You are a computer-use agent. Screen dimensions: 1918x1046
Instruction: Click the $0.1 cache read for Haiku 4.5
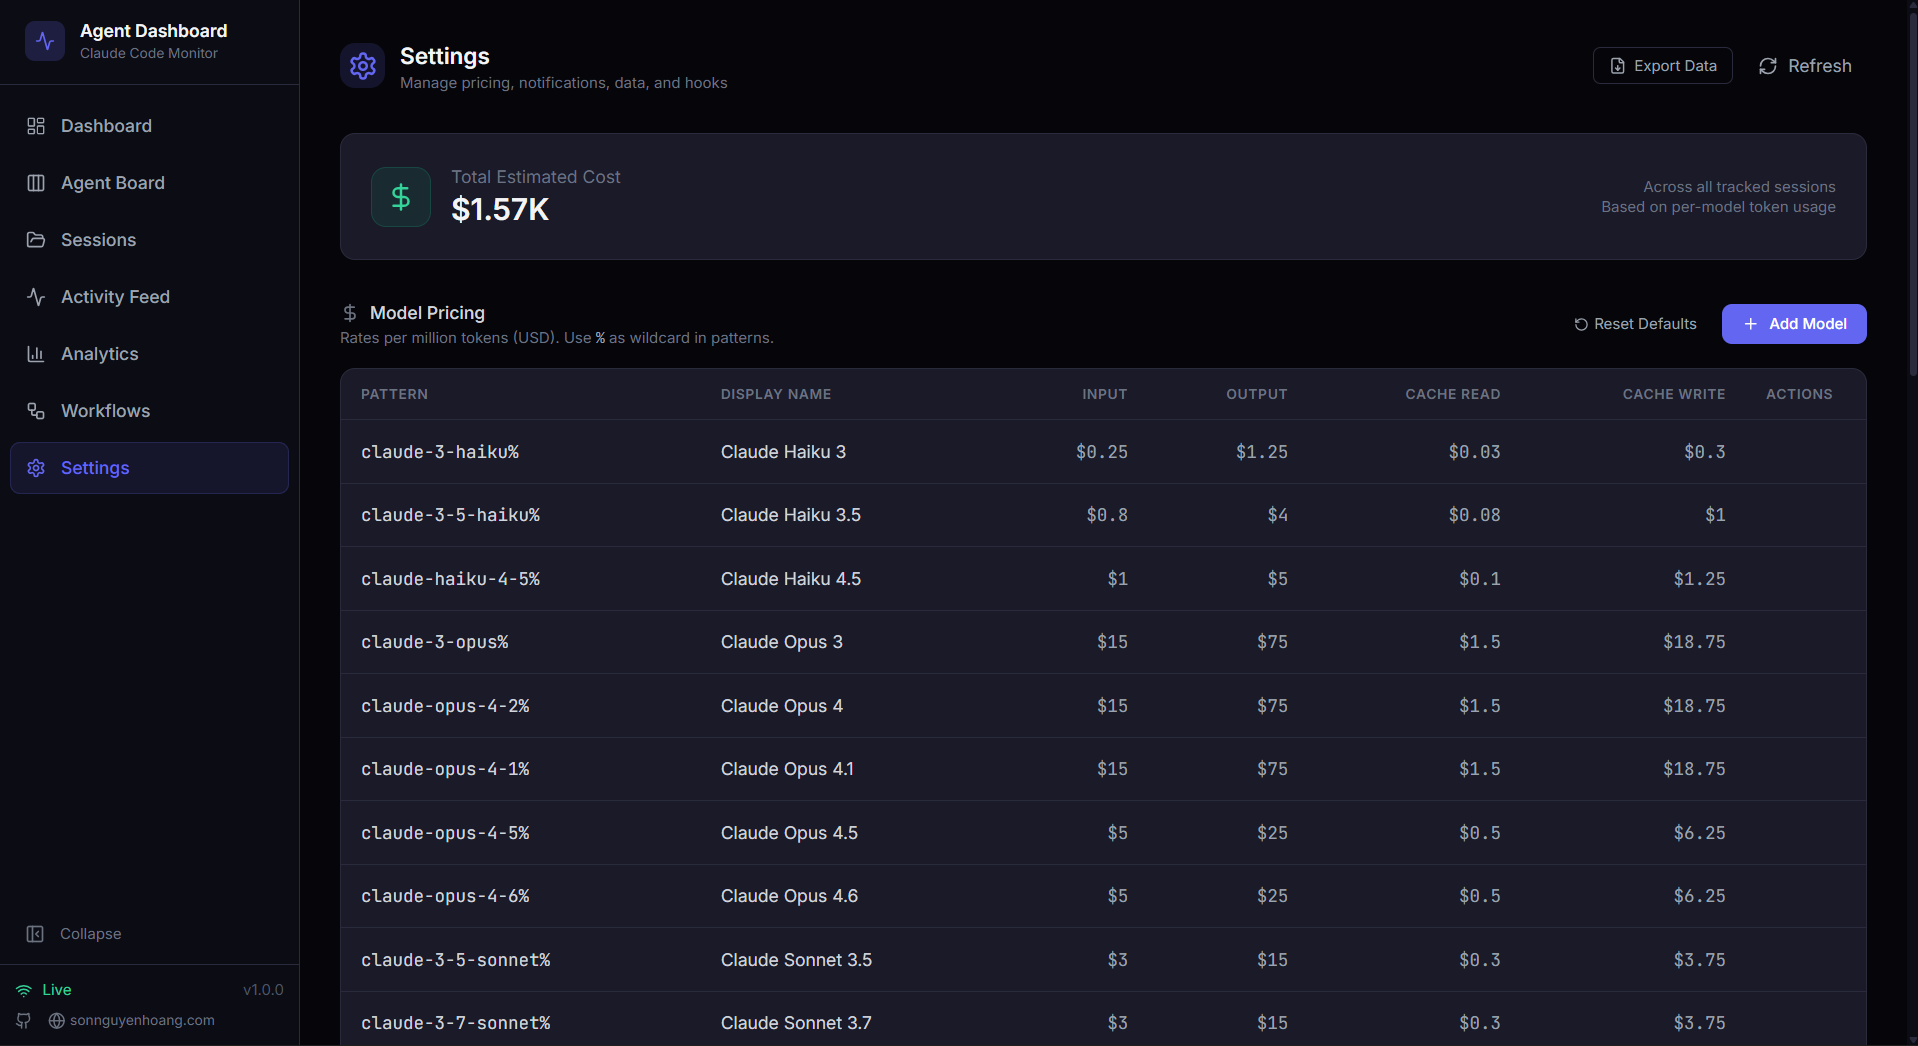coord(1480,579)
